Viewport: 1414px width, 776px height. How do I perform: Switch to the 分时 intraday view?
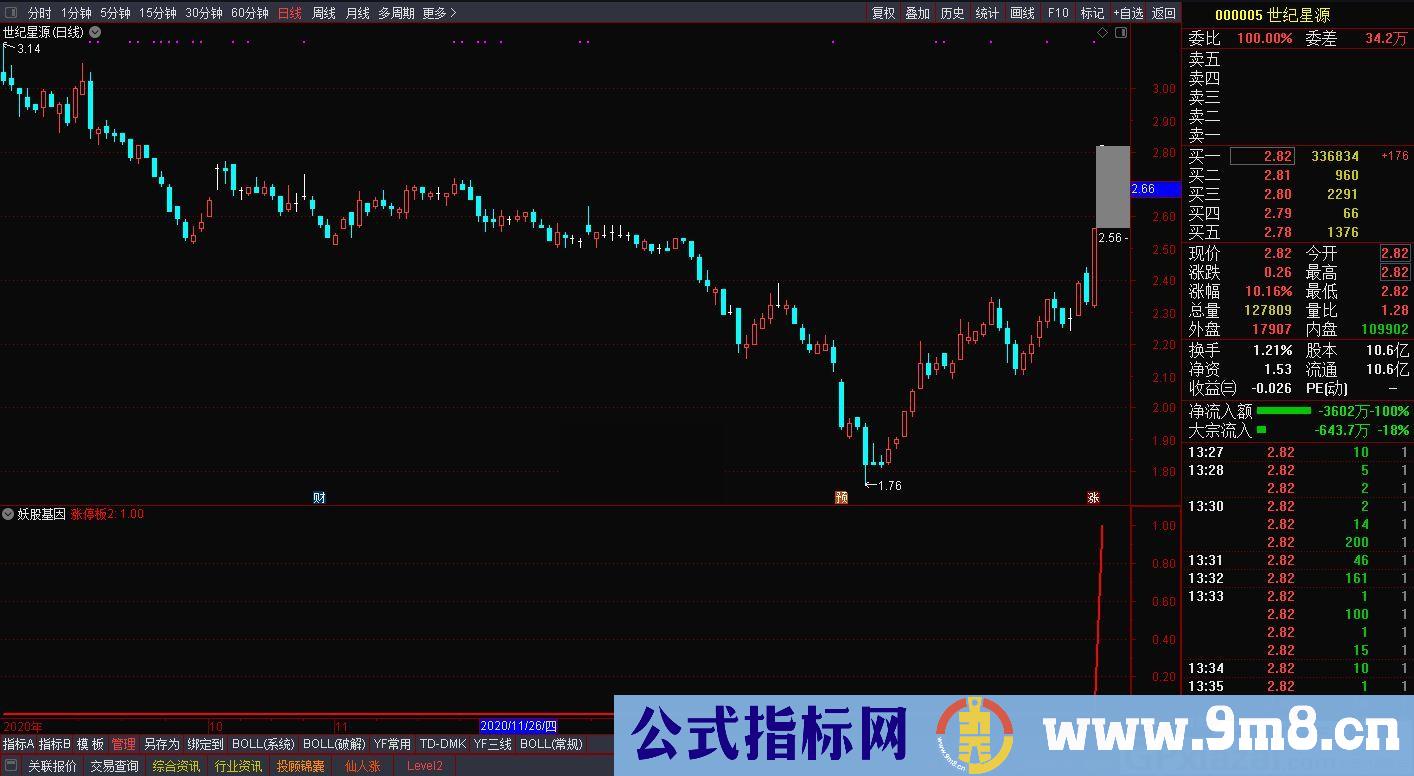coord(39,13)
